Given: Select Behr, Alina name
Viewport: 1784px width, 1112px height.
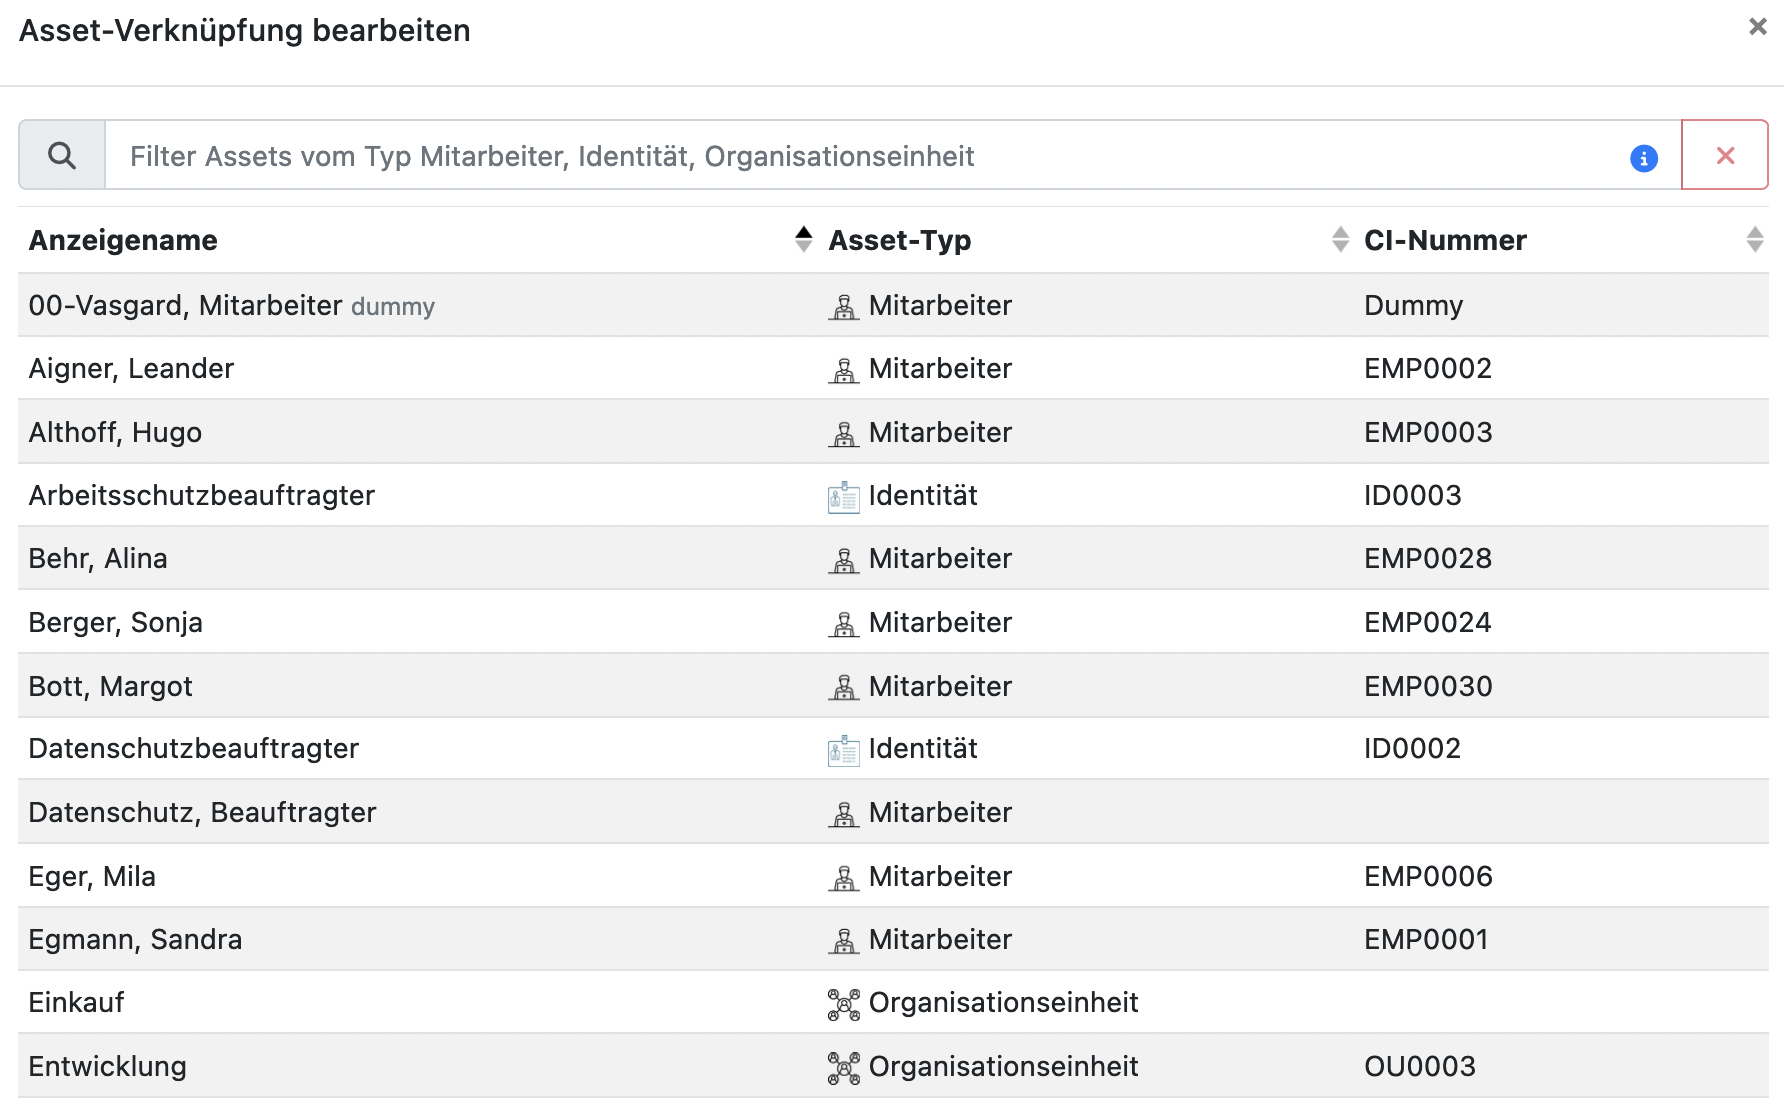Looking at the screenshot, I should 98,558.
